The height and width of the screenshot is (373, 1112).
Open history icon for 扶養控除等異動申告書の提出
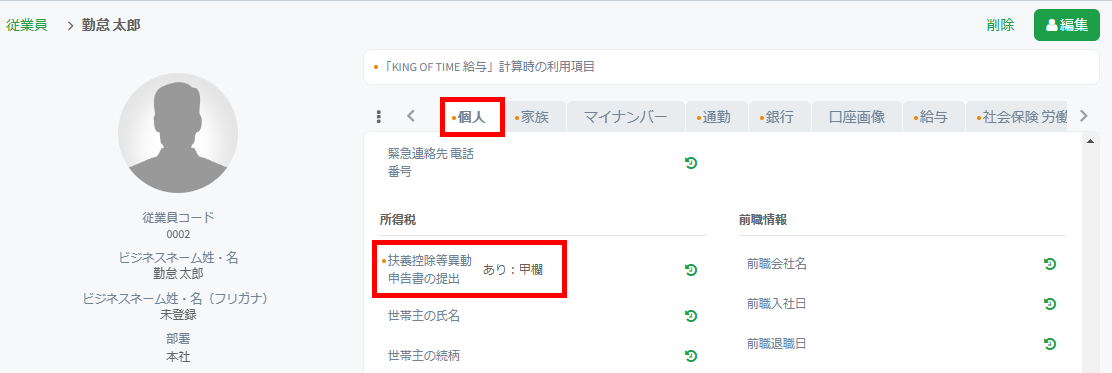pyautogui.click(x=691, y=269)
